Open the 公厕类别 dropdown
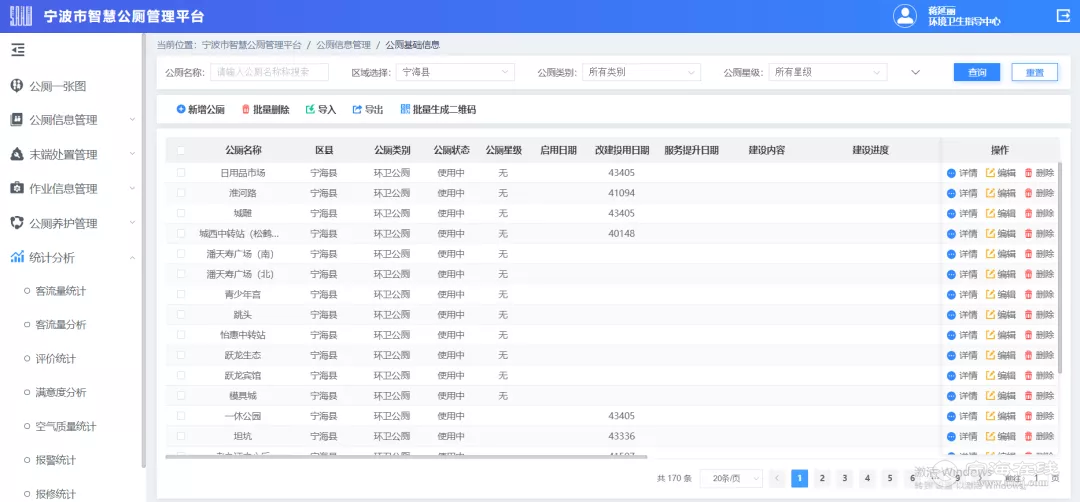This screenshot has width=1080, height=502. tap(641, 72)
